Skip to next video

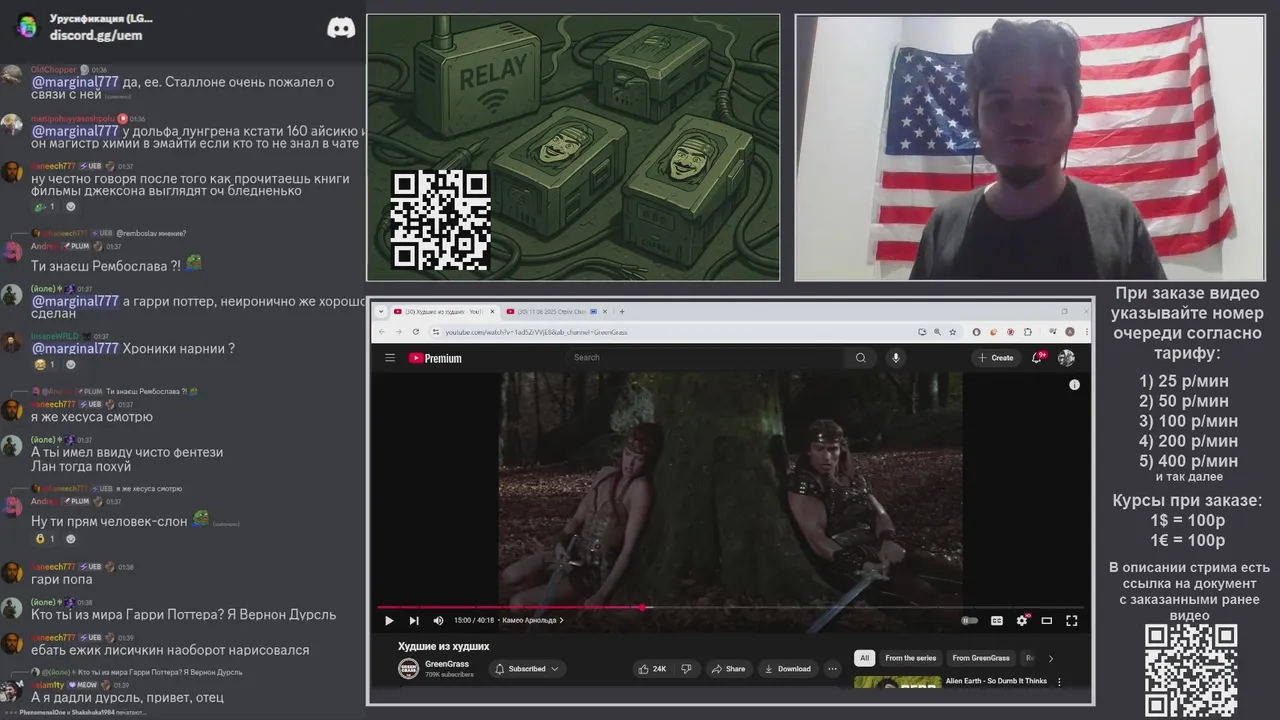414,620
